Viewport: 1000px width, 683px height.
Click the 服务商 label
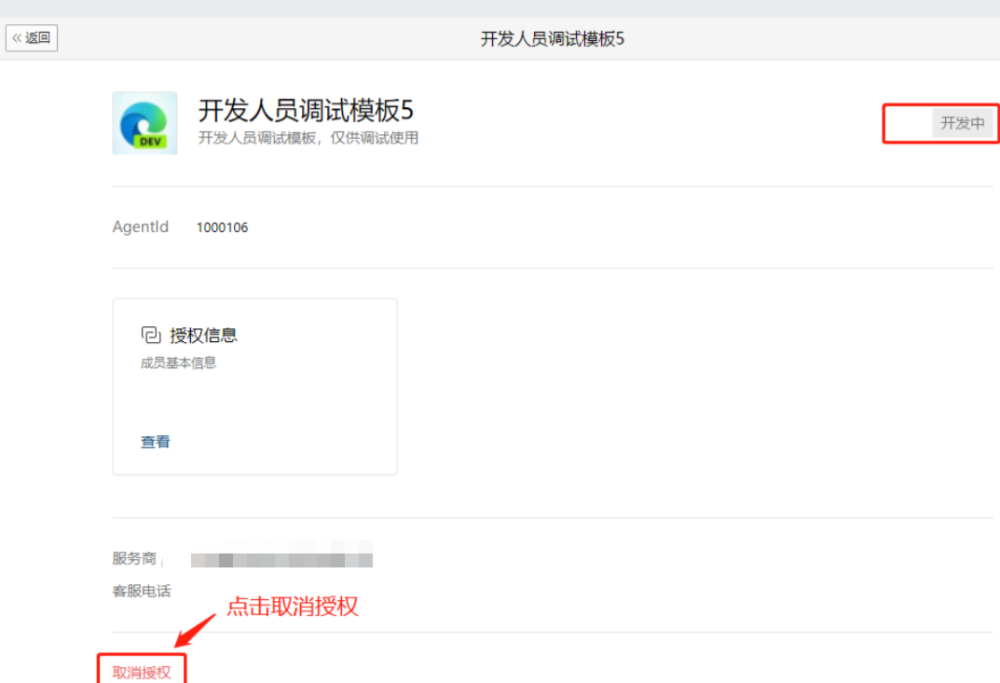tap(134, 559)
